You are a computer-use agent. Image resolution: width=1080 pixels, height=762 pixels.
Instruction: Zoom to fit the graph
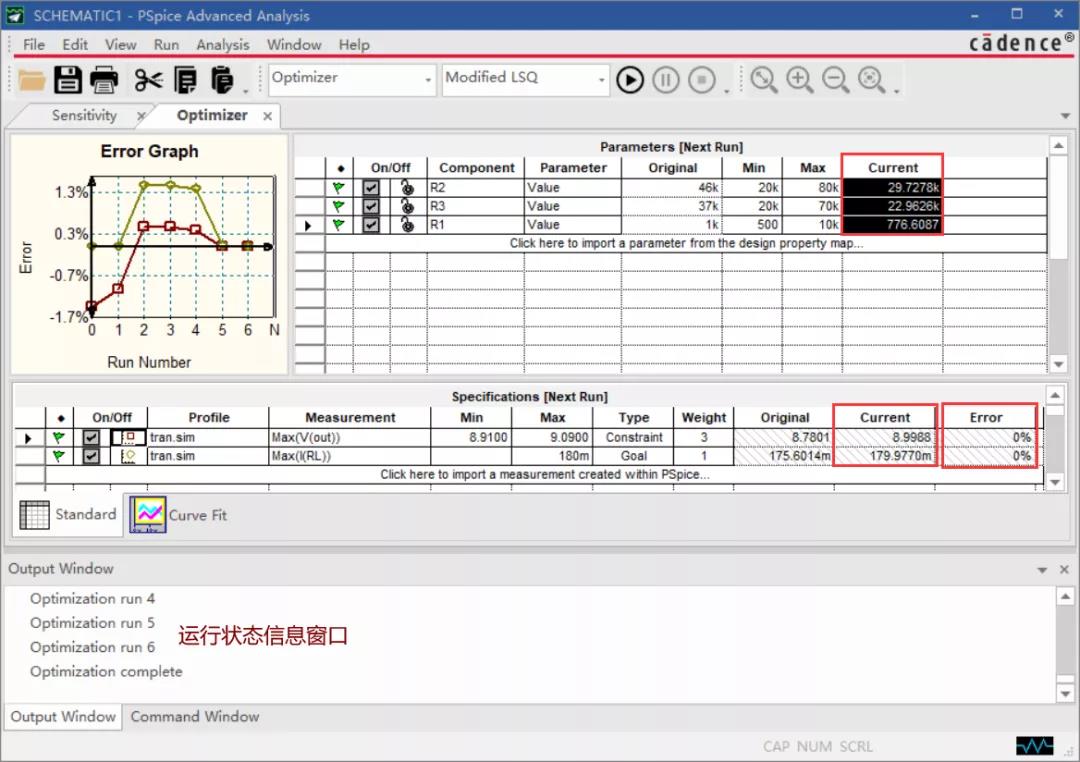tap(871, 80)
